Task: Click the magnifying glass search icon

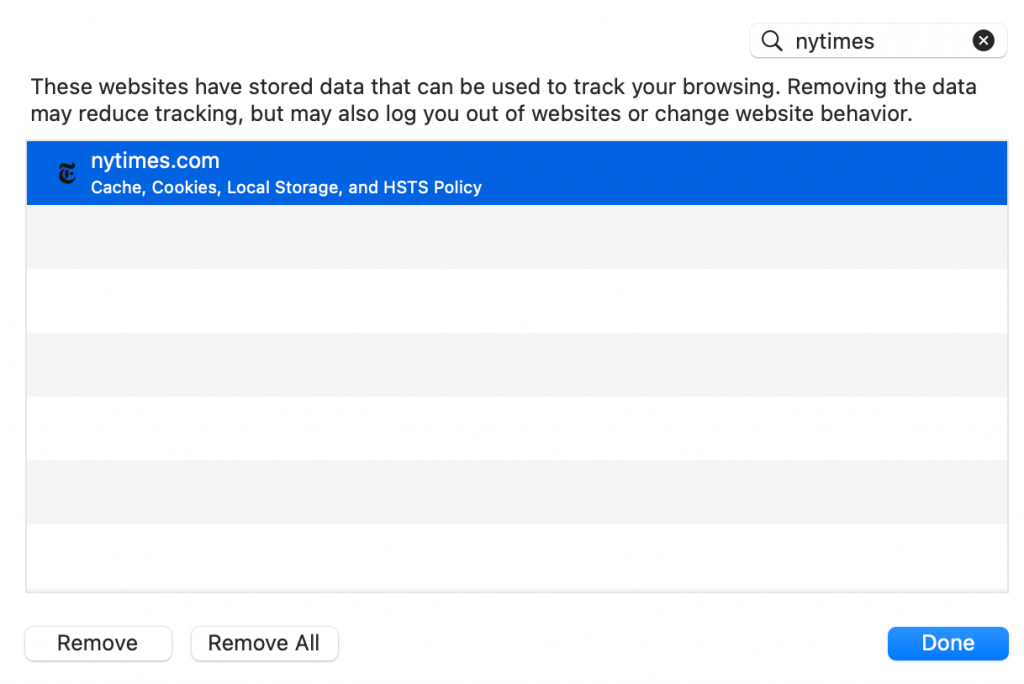Action: [772, 41]
